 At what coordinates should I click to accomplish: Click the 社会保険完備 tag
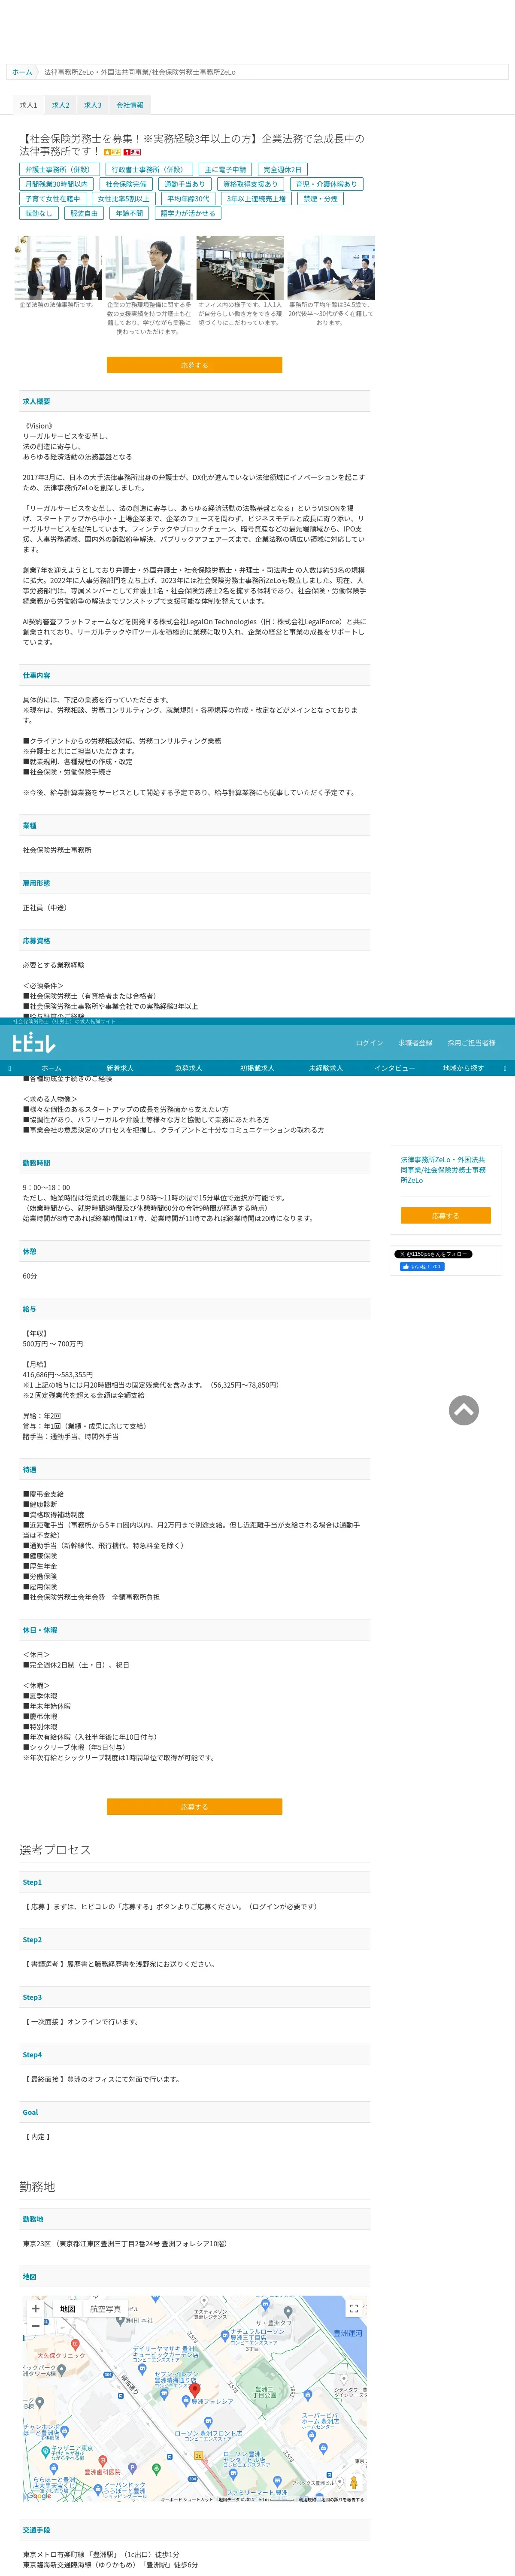[126, 184]
